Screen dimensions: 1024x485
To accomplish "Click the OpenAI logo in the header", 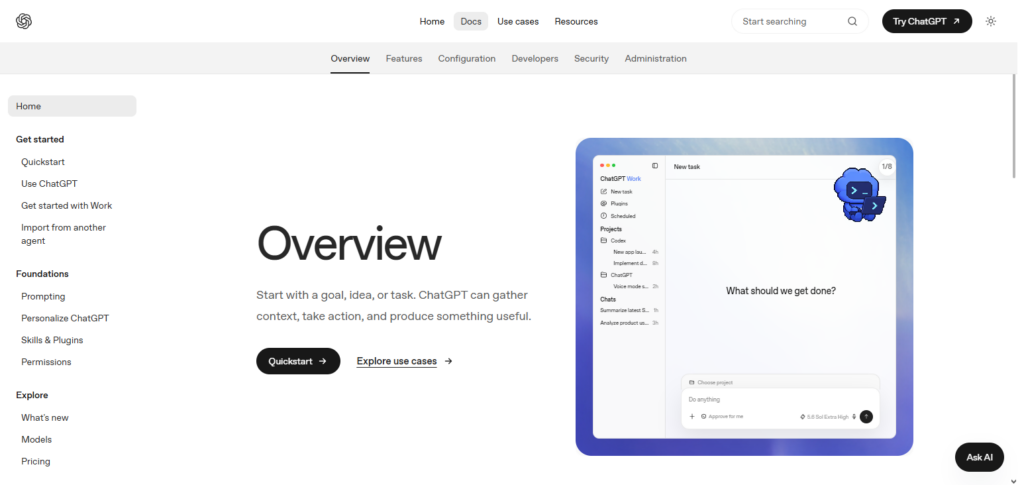I will 24,21.
